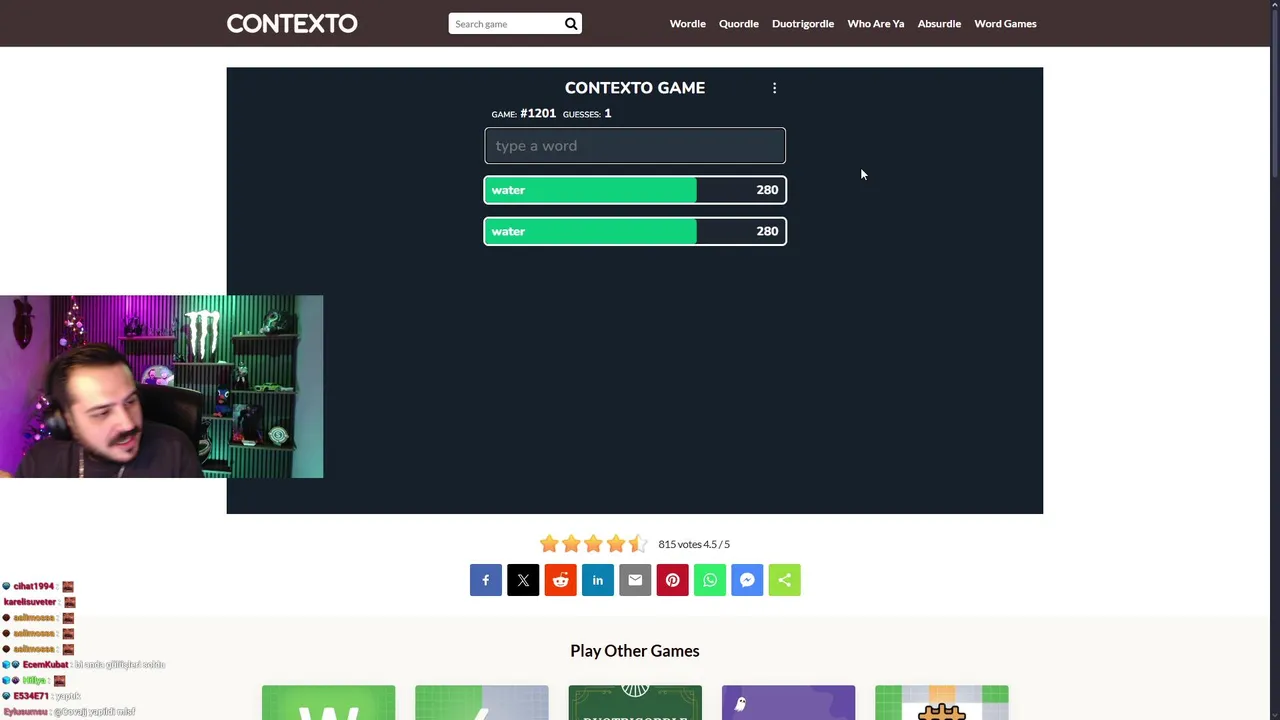1280x720 pixels.
Task: Click the 'type a word' input box
Action: tap(635, 146)
